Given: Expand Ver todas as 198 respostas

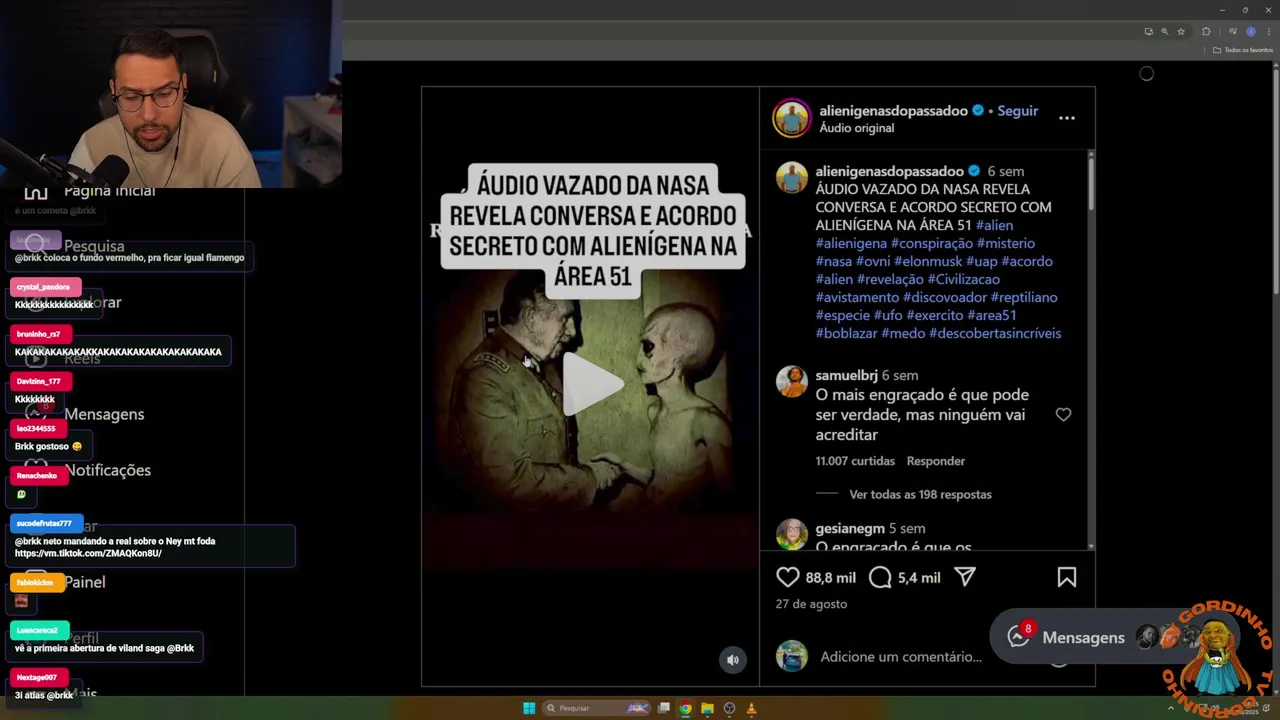Looking at the screenshot, I should click(x=920, y=494).
